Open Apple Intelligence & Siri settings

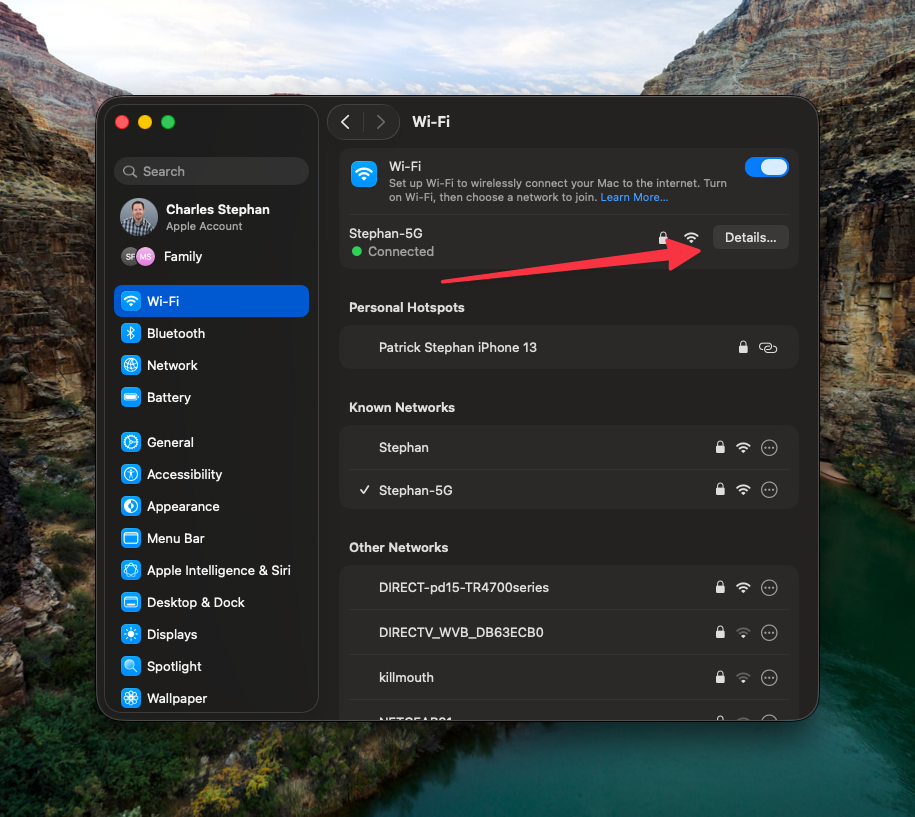click(218, 570)
